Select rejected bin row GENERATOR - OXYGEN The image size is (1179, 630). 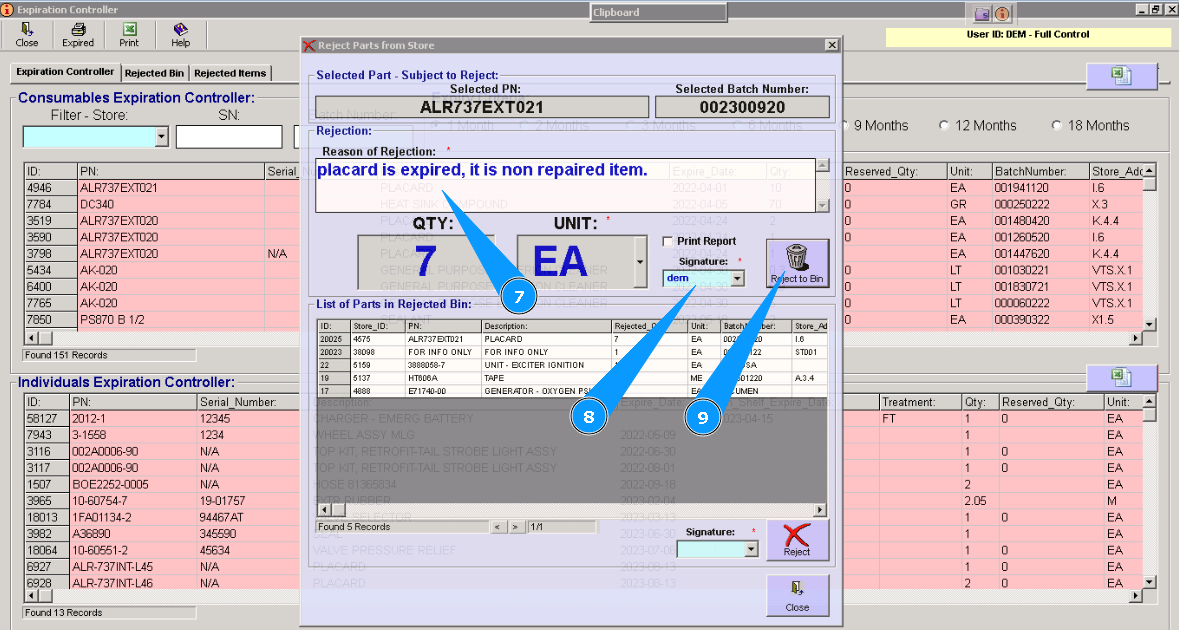572,391
